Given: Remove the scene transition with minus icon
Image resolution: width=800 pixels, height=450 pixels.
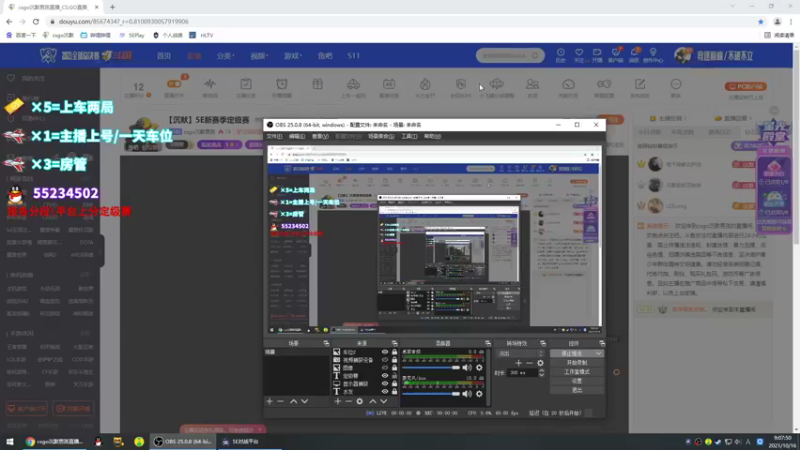Looking at the screenshot, I should tap(530, 363).
